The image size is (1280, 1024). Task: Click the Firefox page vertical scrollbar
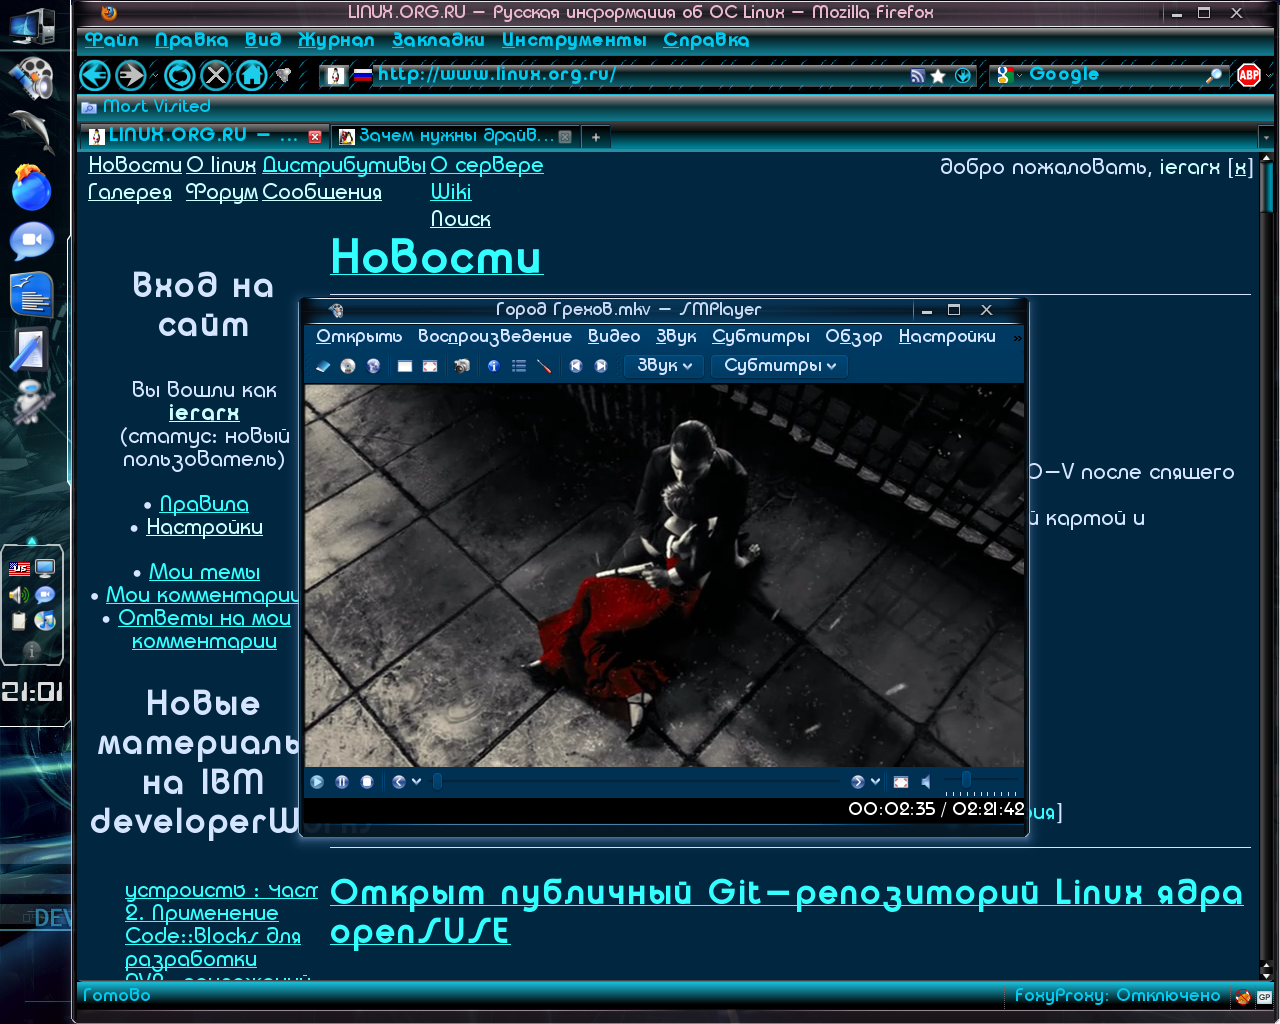[x=1267, y=565]
